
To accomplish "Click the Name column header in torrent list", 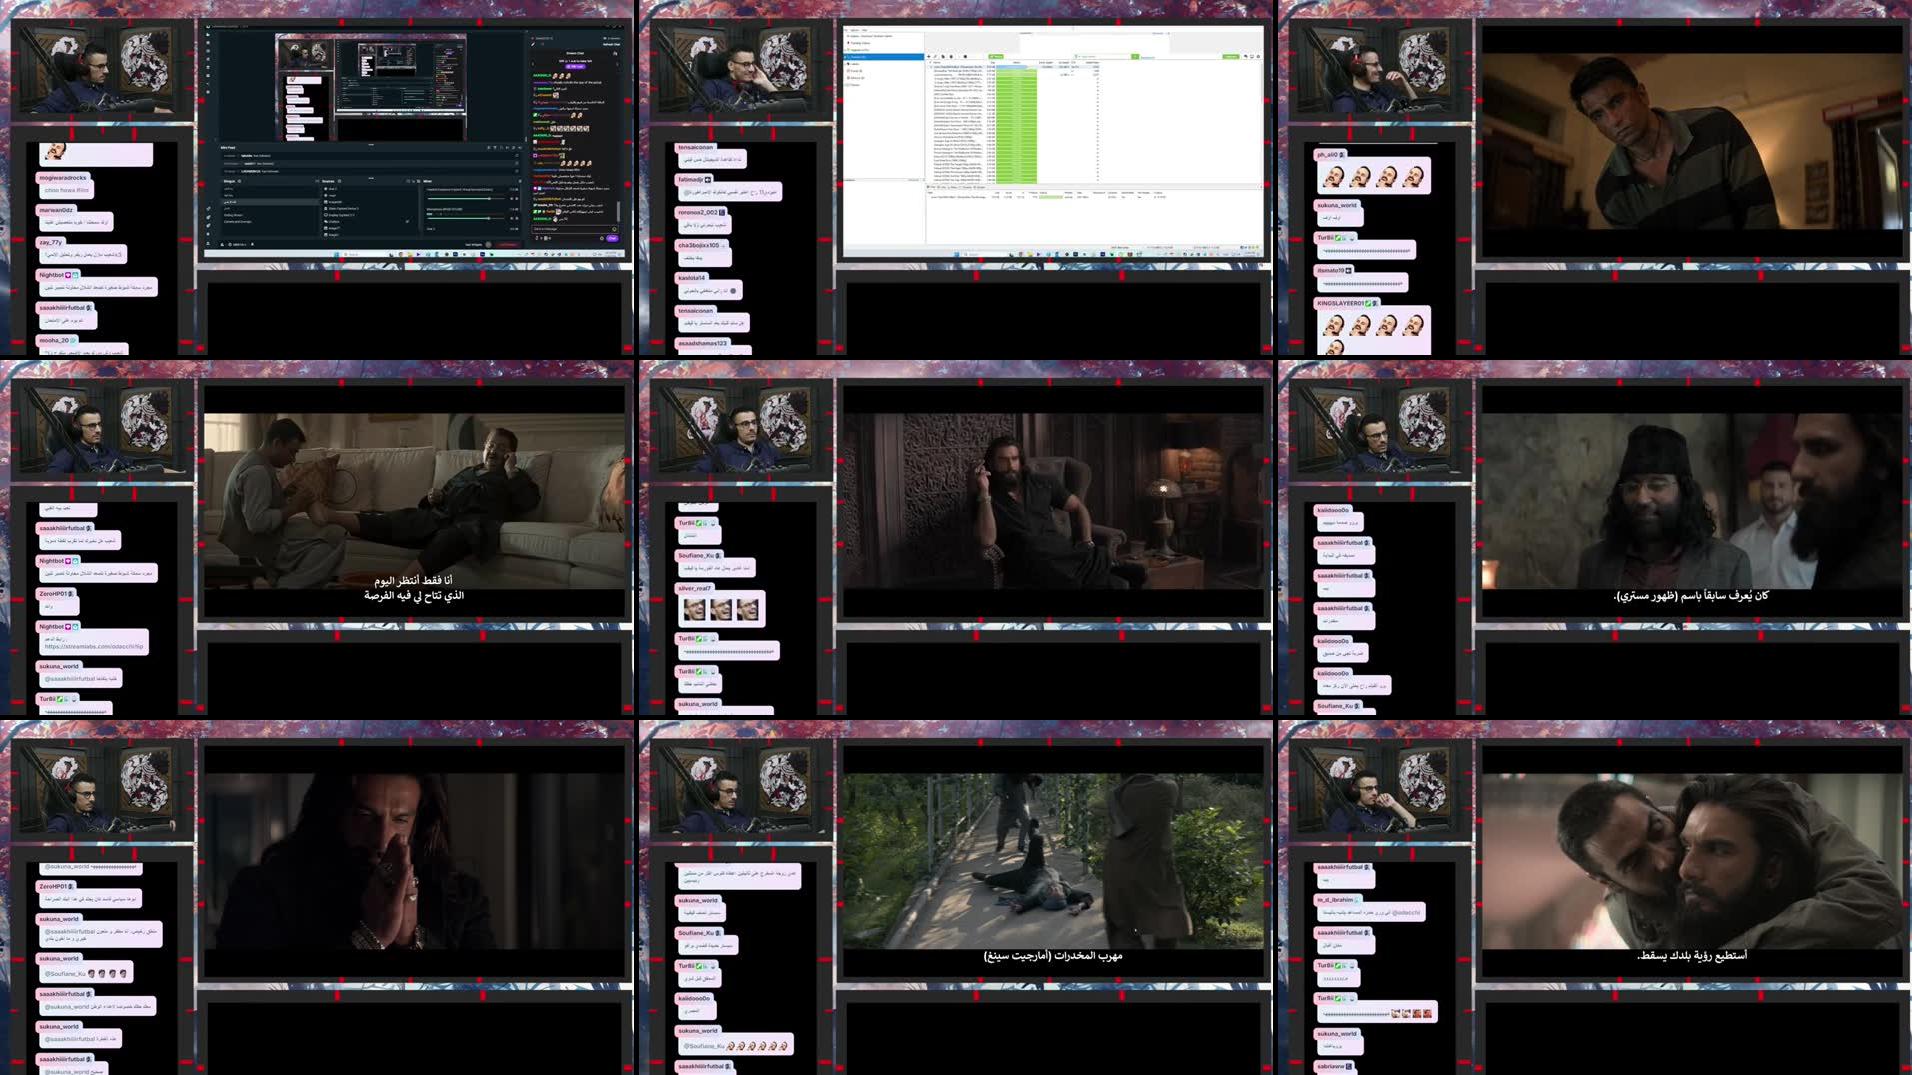I will 937,62.
